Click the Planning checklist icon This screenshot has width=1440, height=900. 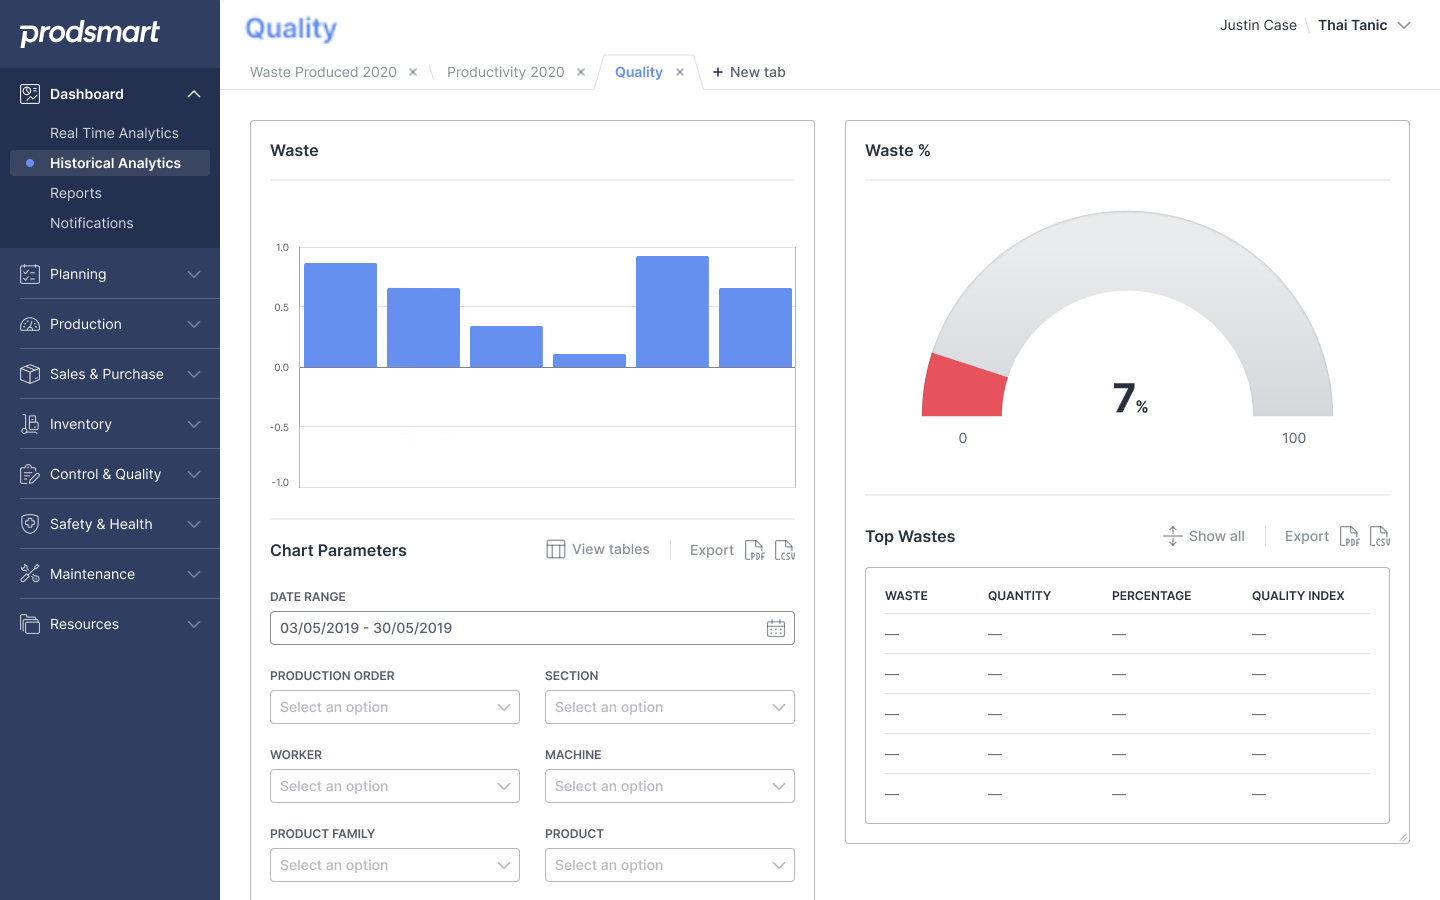[30, 274]
